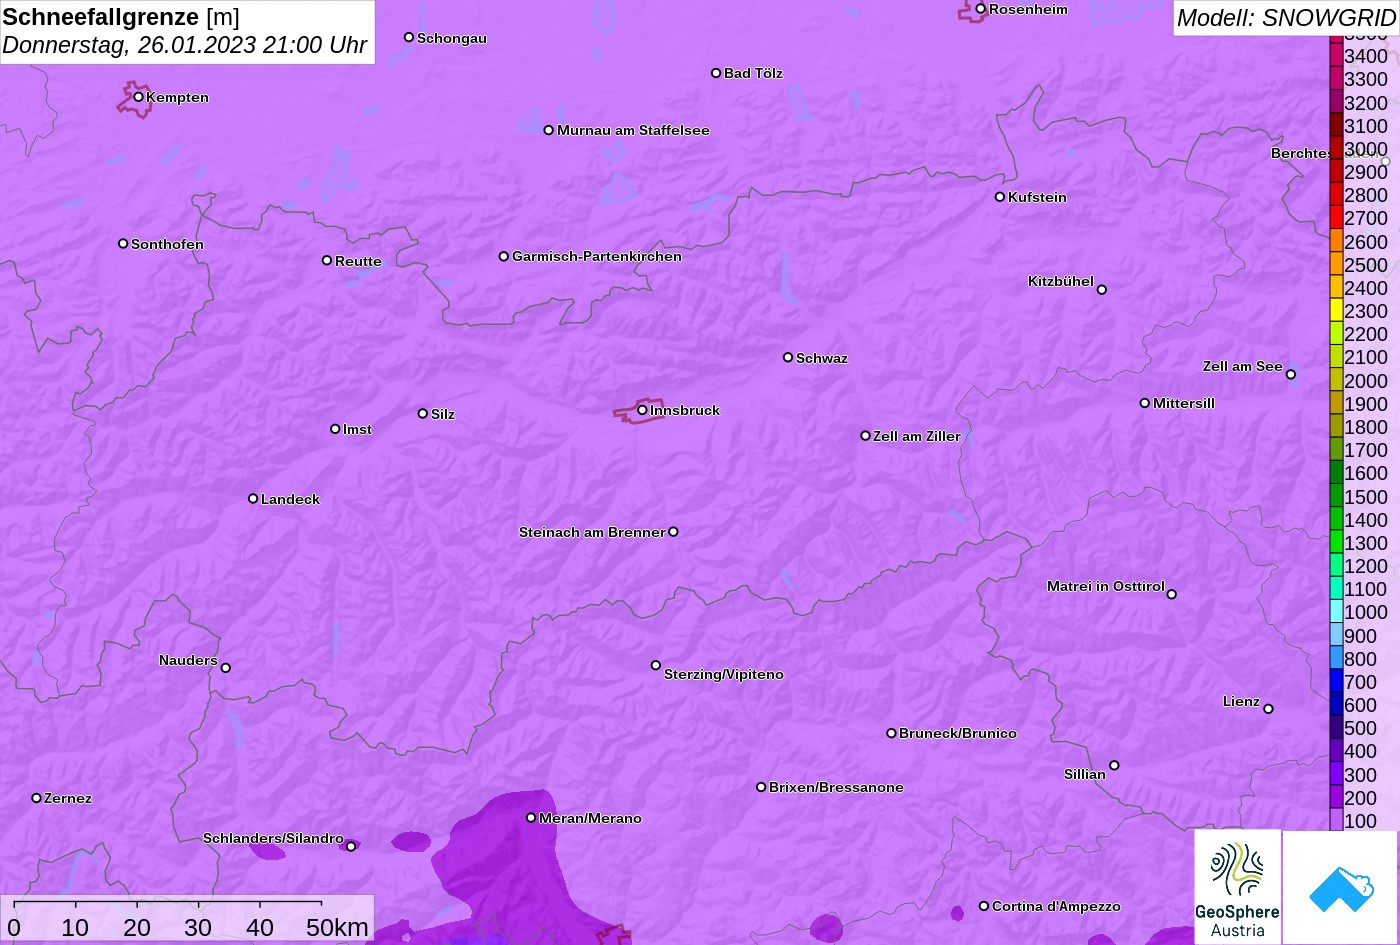The image size is (1400, 945).
Task: Click the "50km" scale bar label
Action: click(338, 928)
